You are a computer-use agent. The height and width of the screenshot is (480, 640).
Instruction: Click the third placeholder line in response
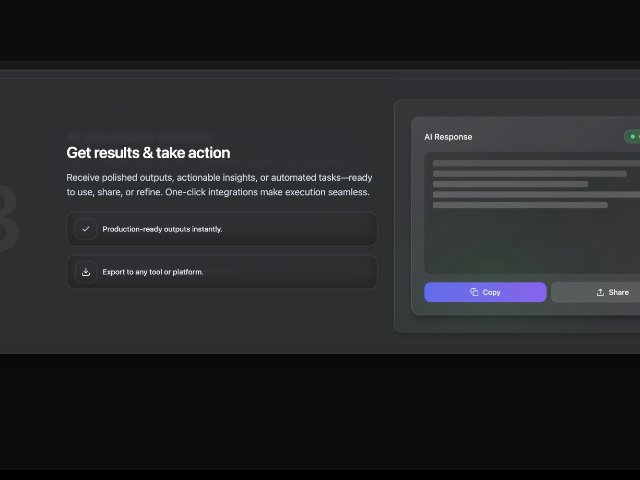coord(510,184)
